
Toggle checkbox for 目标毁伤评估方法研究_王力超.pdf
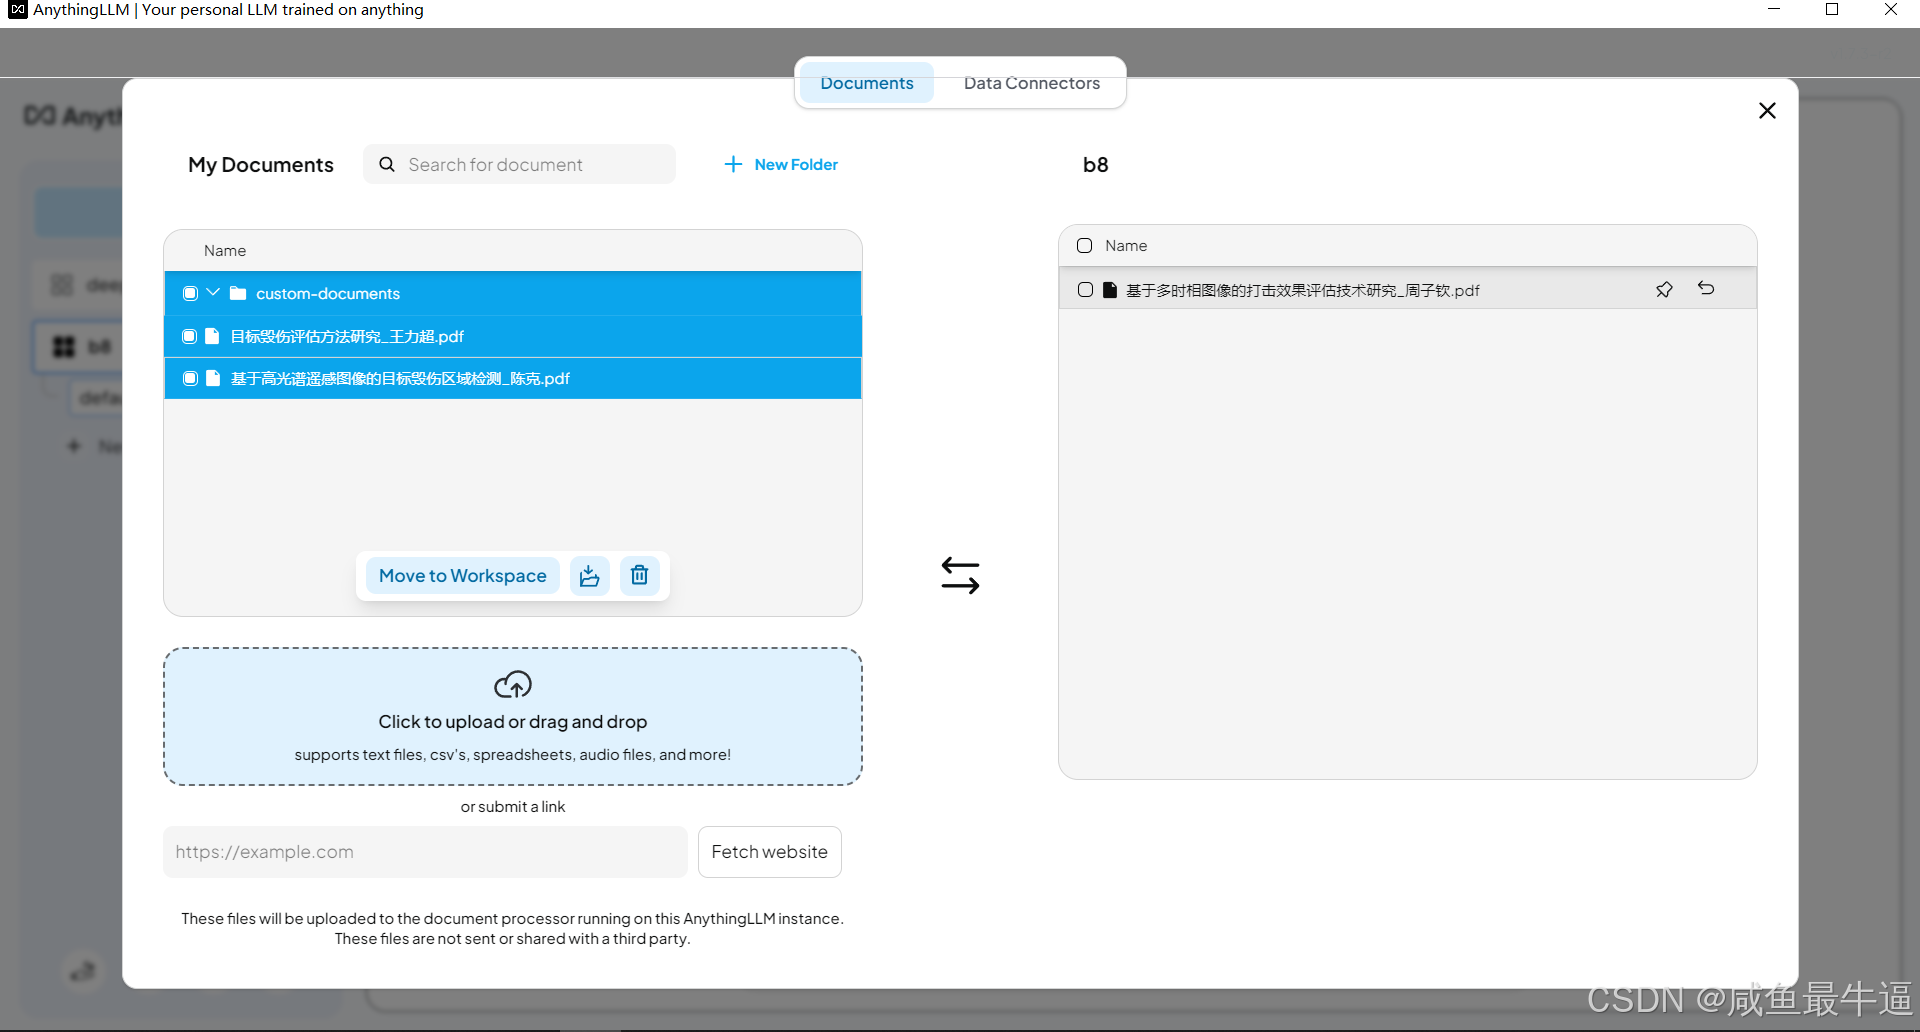point(189,336)
